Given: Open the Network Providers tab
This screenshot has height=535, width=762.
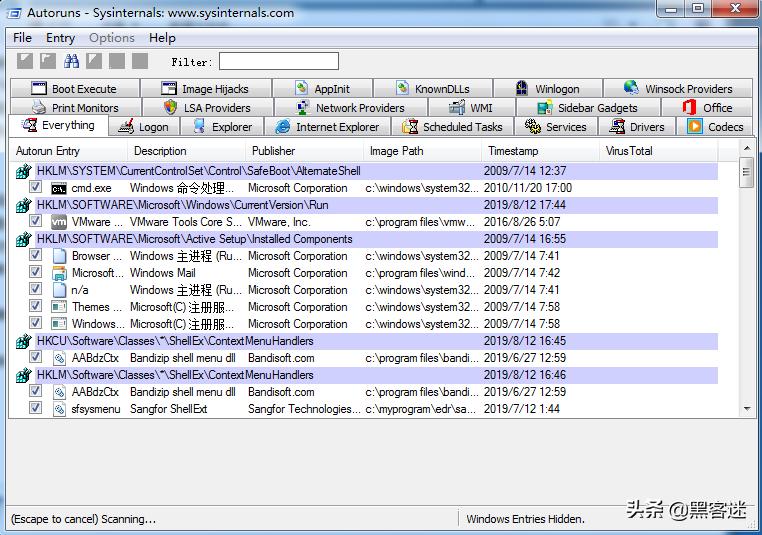Looking at the screenshot, I should [350, 108].
